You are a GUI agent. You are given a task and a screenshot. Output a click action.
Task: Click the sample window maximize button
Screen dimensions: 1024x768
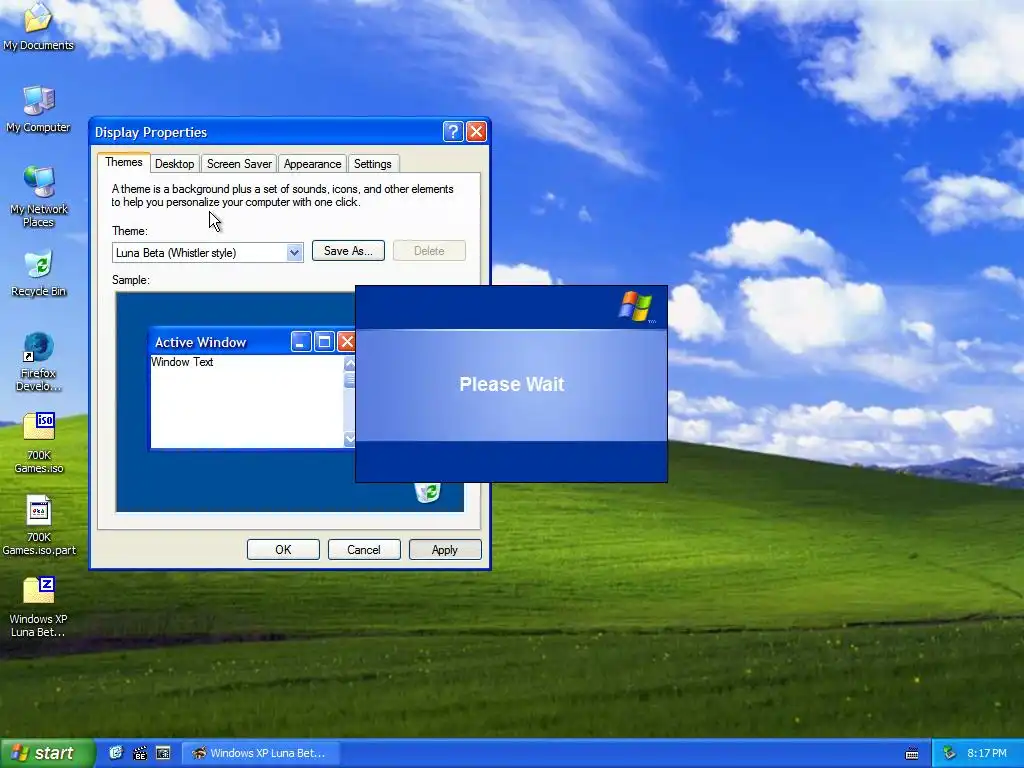pos(324,342)
